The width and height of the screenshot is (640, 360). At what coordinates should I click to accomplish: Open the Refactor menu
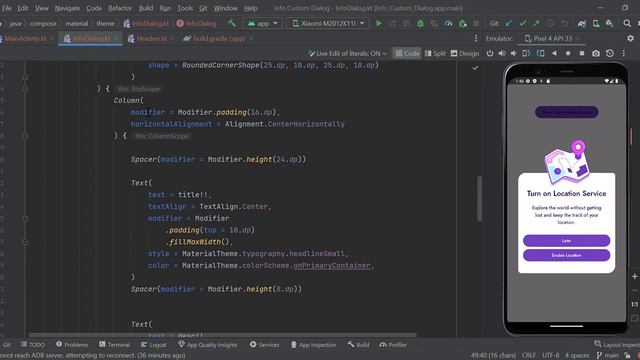pos(120,8)
